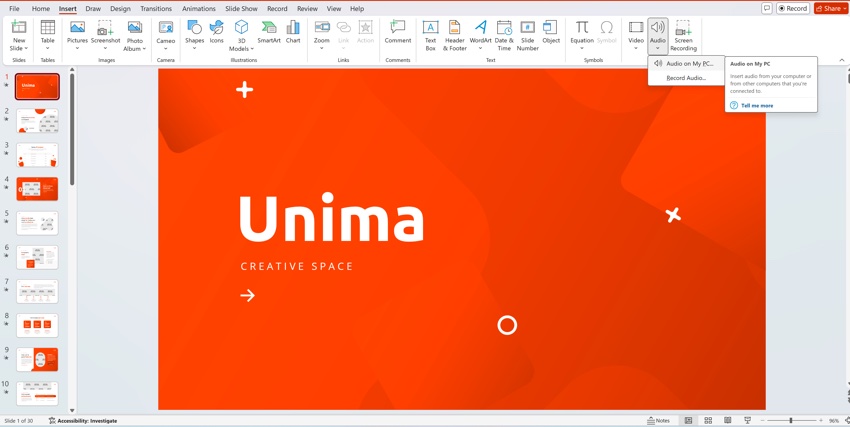The image size is (850, 427).
Task: Choose Record Audio option
Action: point(686,78)
